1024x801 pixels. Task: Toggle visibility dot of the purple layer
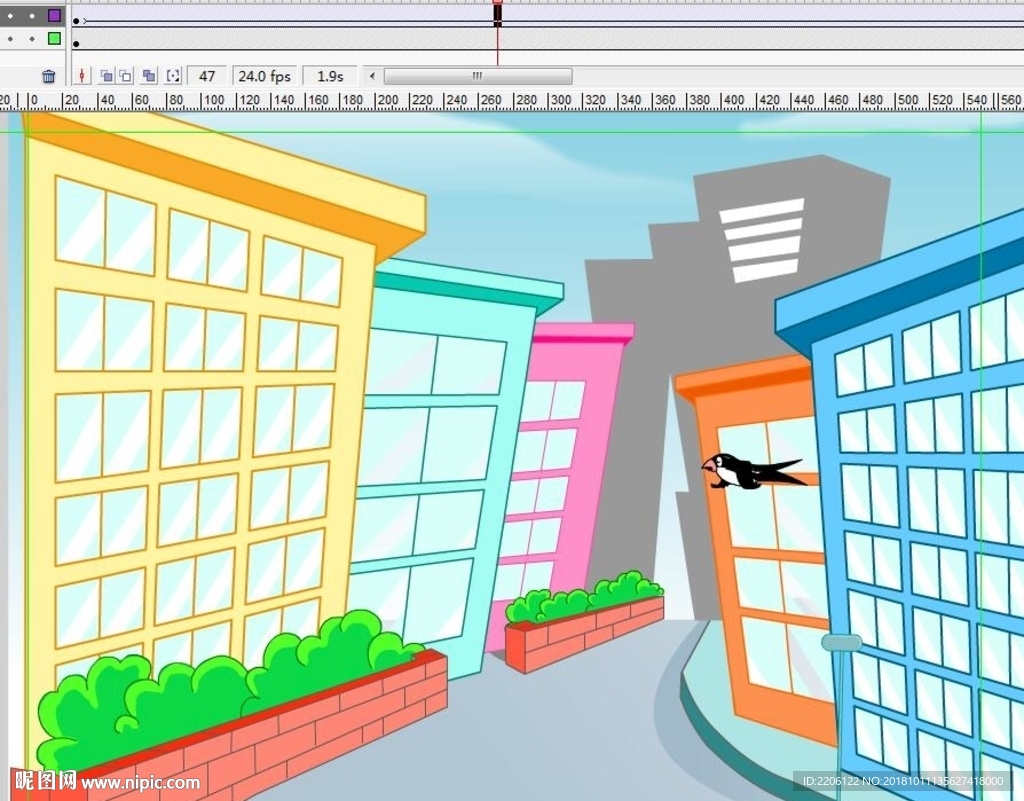(11, 16)
